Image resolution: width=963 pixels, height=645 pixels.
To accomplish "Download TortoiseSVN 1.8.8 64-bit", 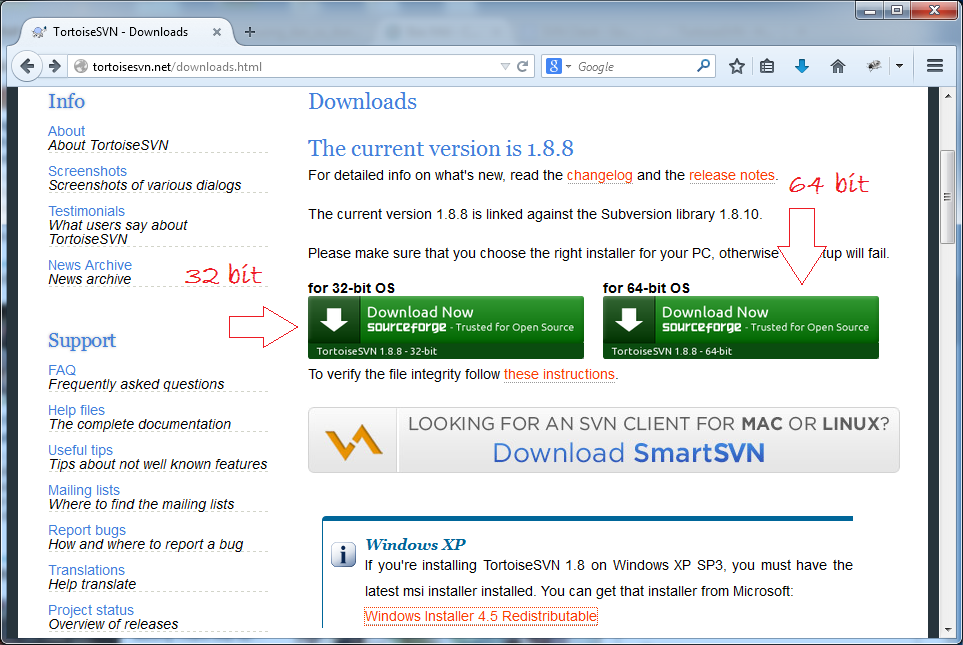I will point(741,327).
